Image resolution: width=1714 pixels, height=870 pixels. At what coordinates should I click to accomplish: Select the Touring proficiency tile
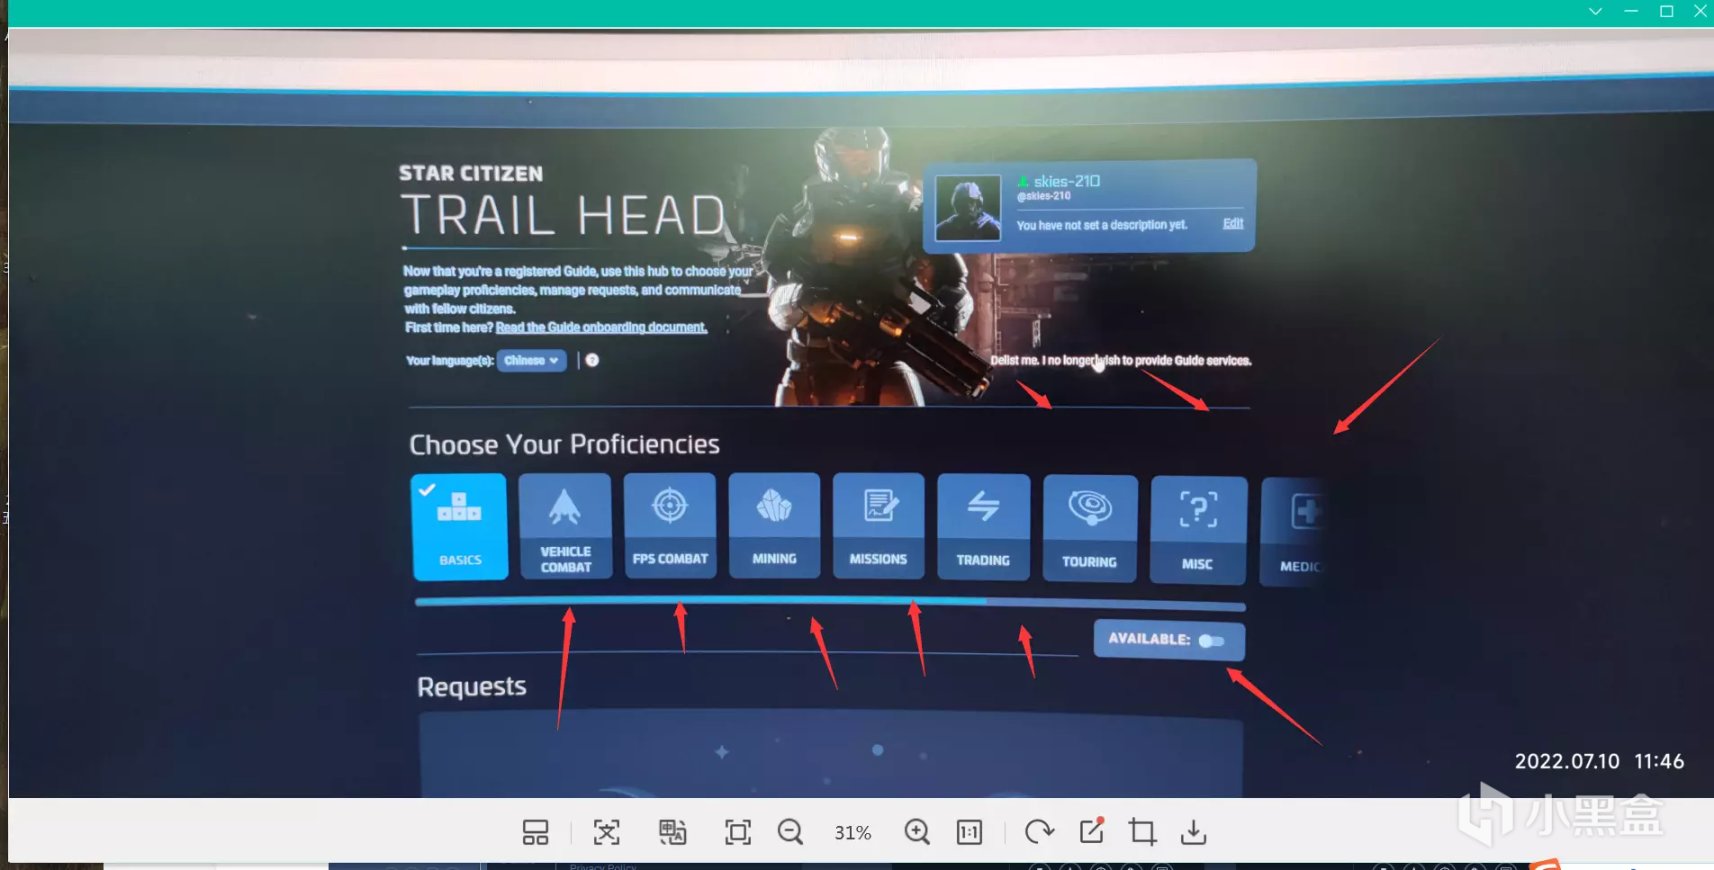tap(1090, 528)
